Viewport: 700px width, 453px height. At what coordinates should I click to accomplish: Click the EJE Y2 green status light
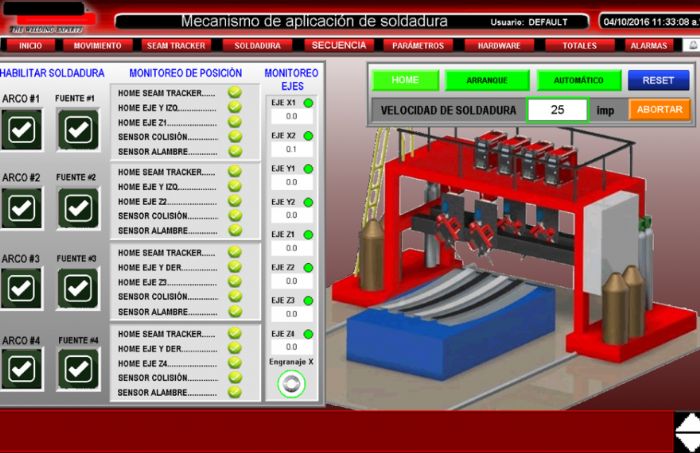(x=308, y=202)
